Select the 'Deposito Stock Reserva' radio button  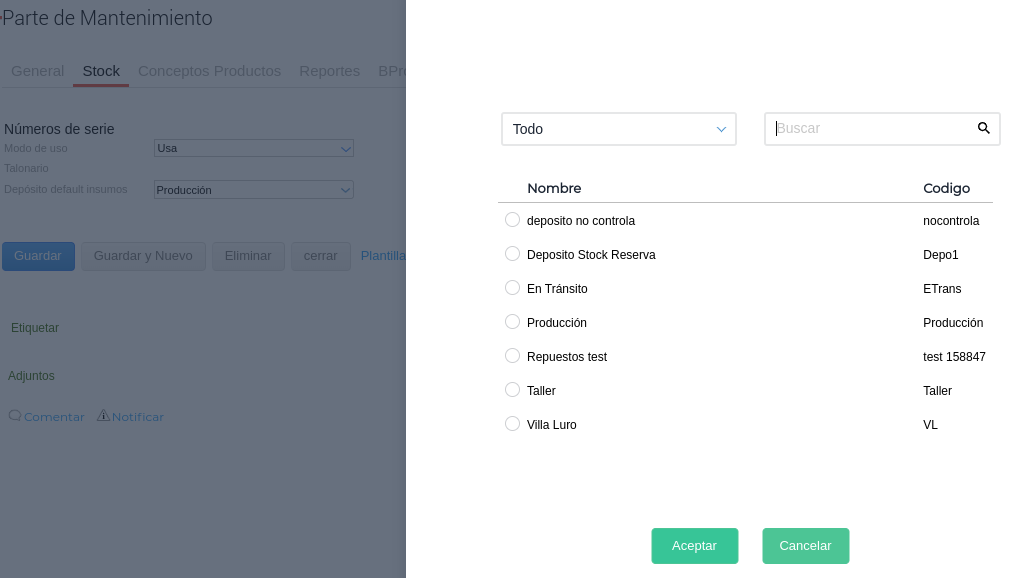point(513,254)
